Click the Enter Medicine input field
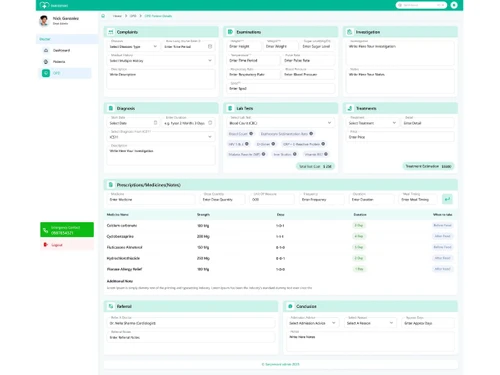Screen dimensions: 500x375 click(x=151, y=198)
